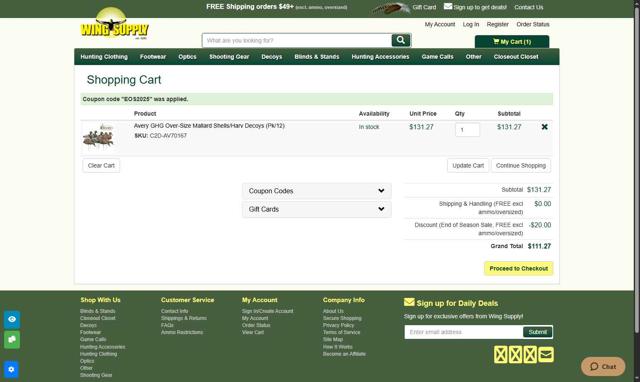Open the Avery GHG Over-Size Mallard Shells product link
Screen dimensions: 640x382
click(x=209, y=126)
